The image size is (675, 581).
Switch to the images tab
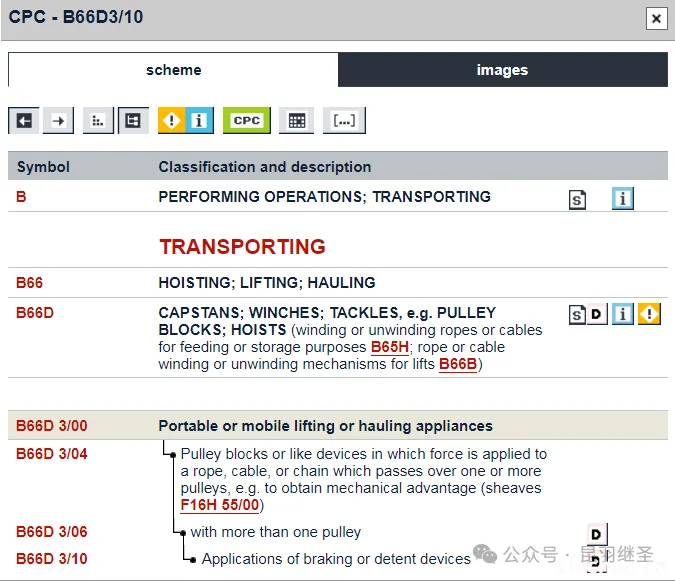click(x=502, y=70)
